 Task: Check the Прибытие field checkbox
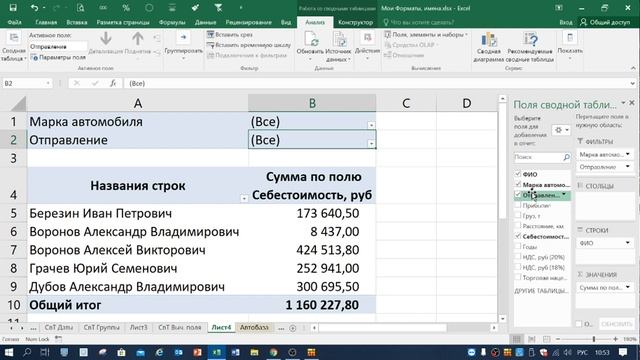518,205
